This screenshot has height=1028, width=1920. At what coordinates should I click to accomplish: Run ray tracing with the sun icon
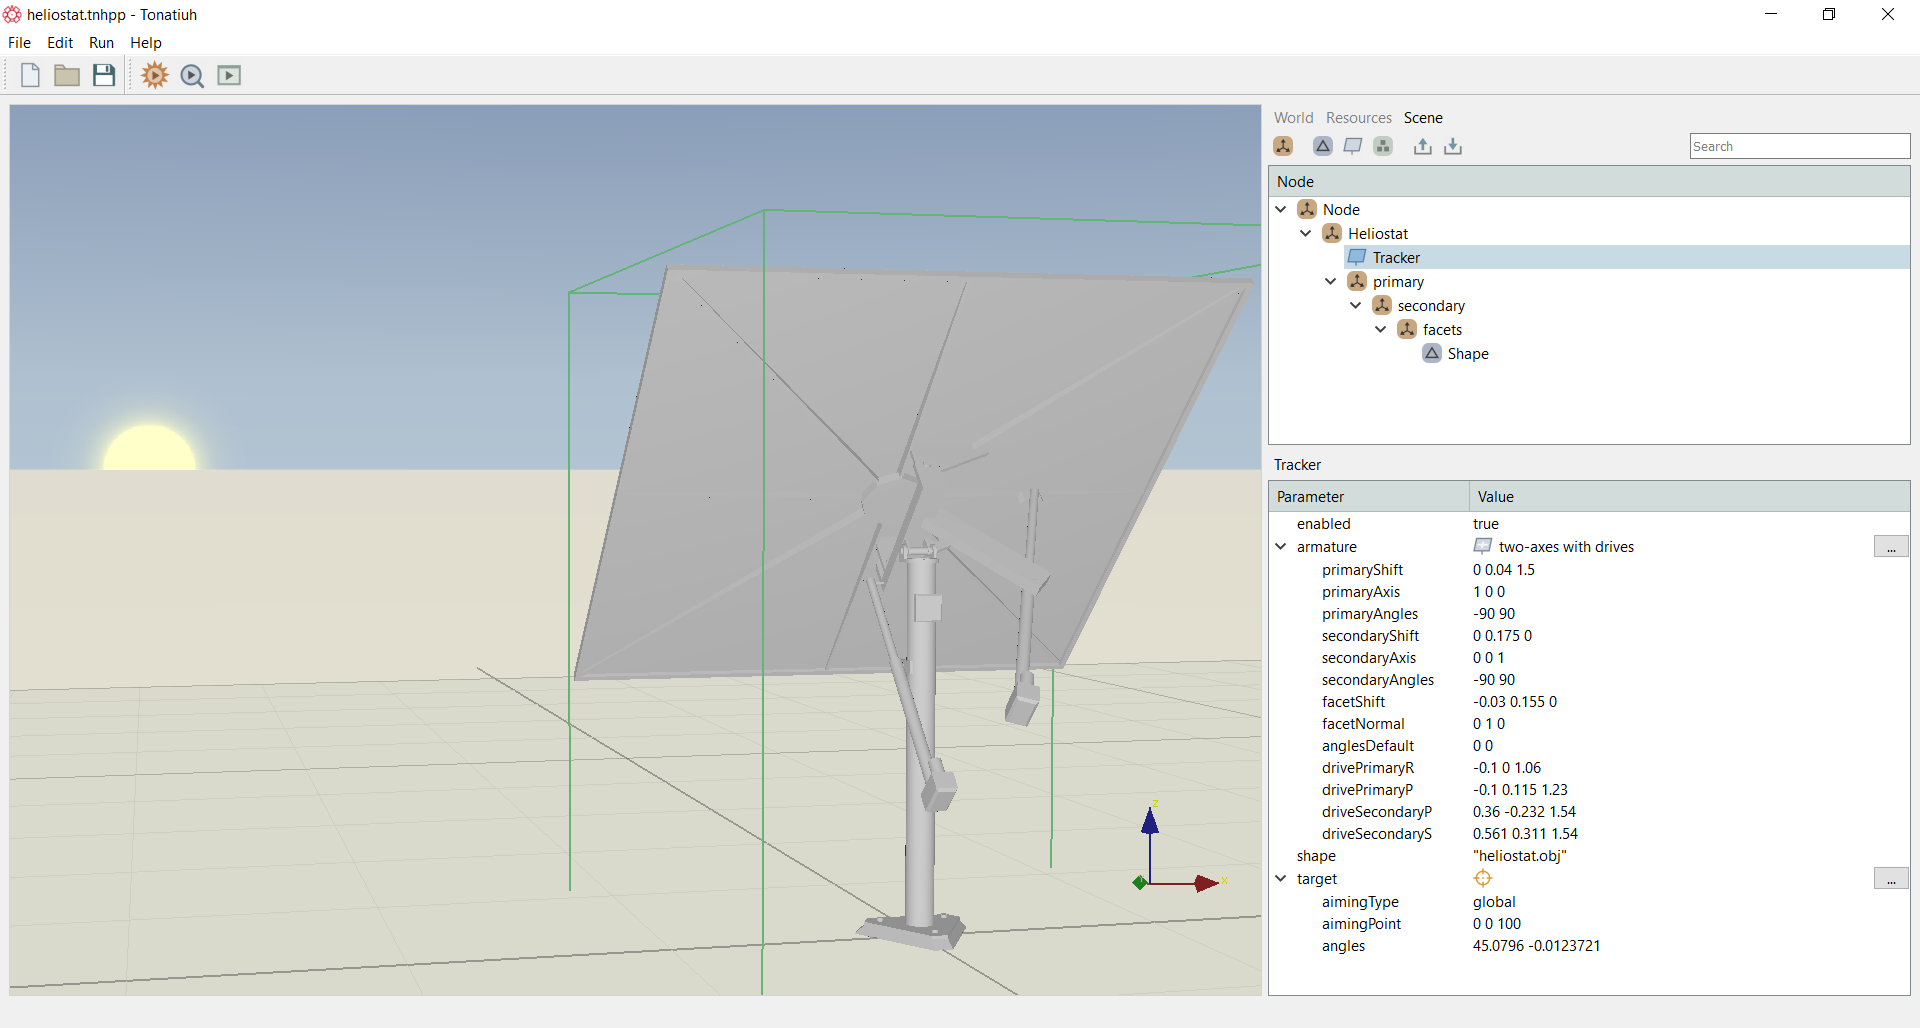click(x=155, y=75)
